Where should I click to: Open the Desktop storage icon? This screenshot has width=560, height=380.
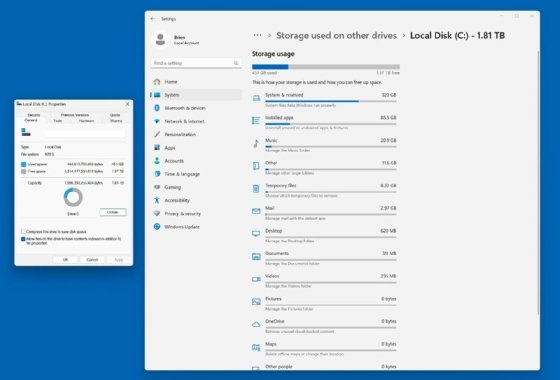click(256, 234)
